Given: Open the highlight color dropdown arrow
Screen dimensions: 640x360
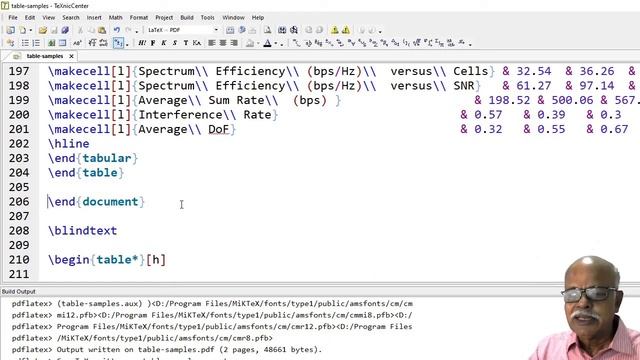Looking at the screenshot, I should tap(258, 43).
